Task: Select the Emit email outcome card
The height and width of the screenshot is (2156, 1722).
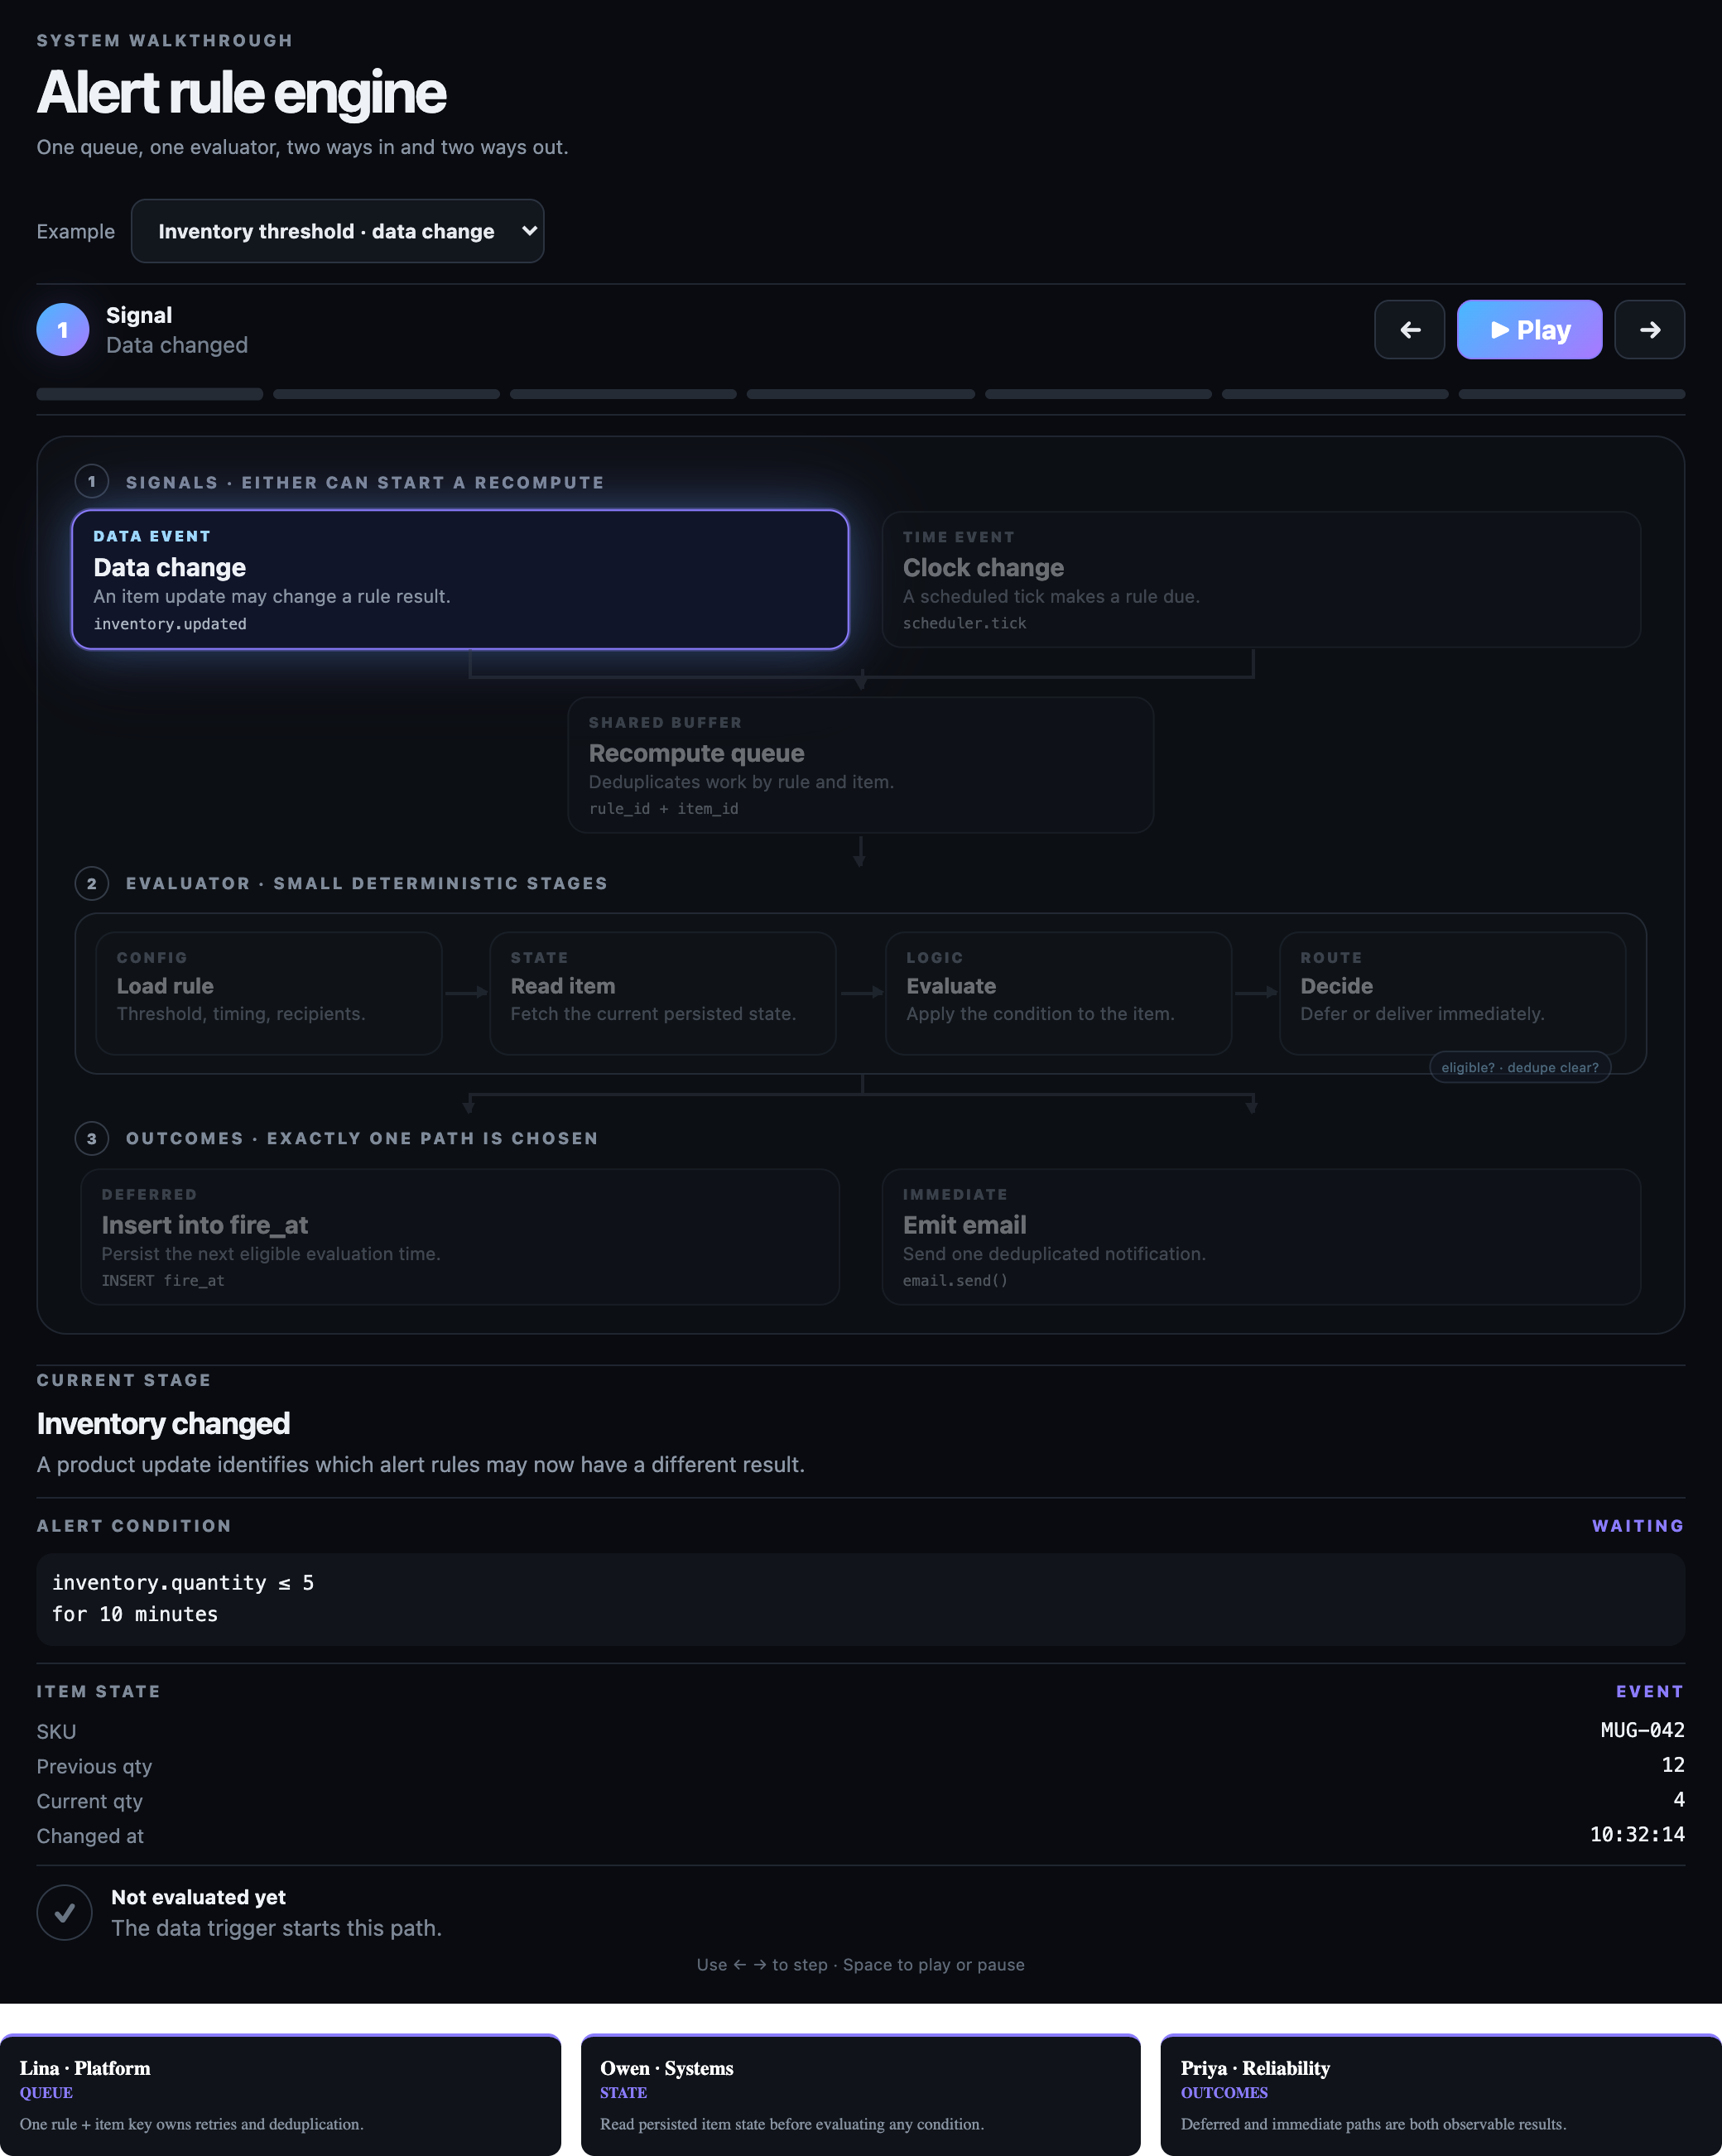Action: 1261,1237
